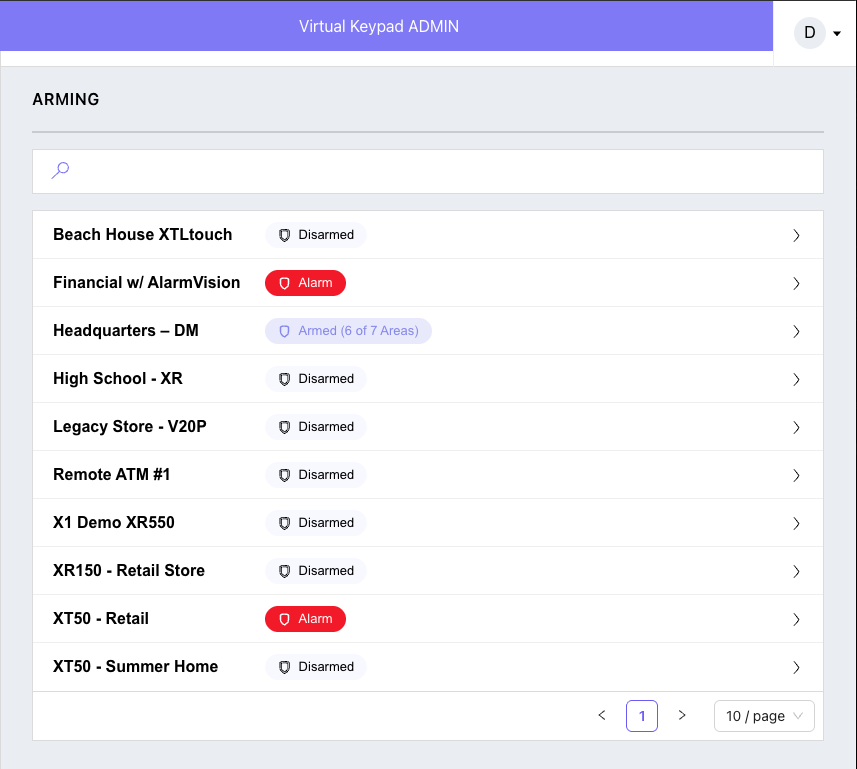This screenshot has width=857, height=769.
Task: Click the Alarm badge for XT50 - Retail
Action: tap(306, 619)
